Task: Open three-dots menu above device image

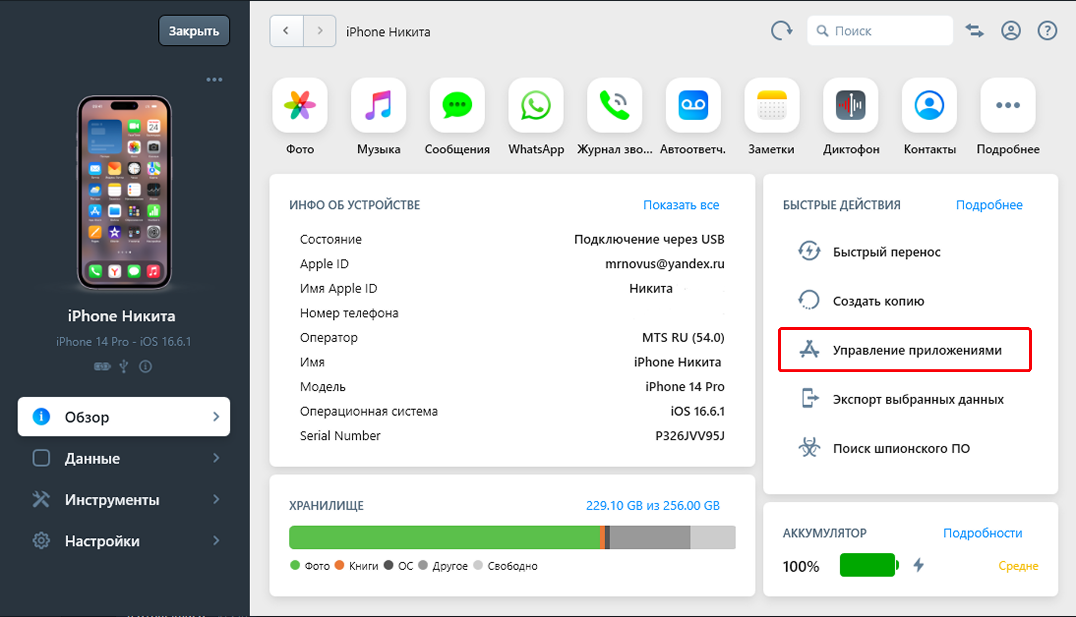Action: 214,79
